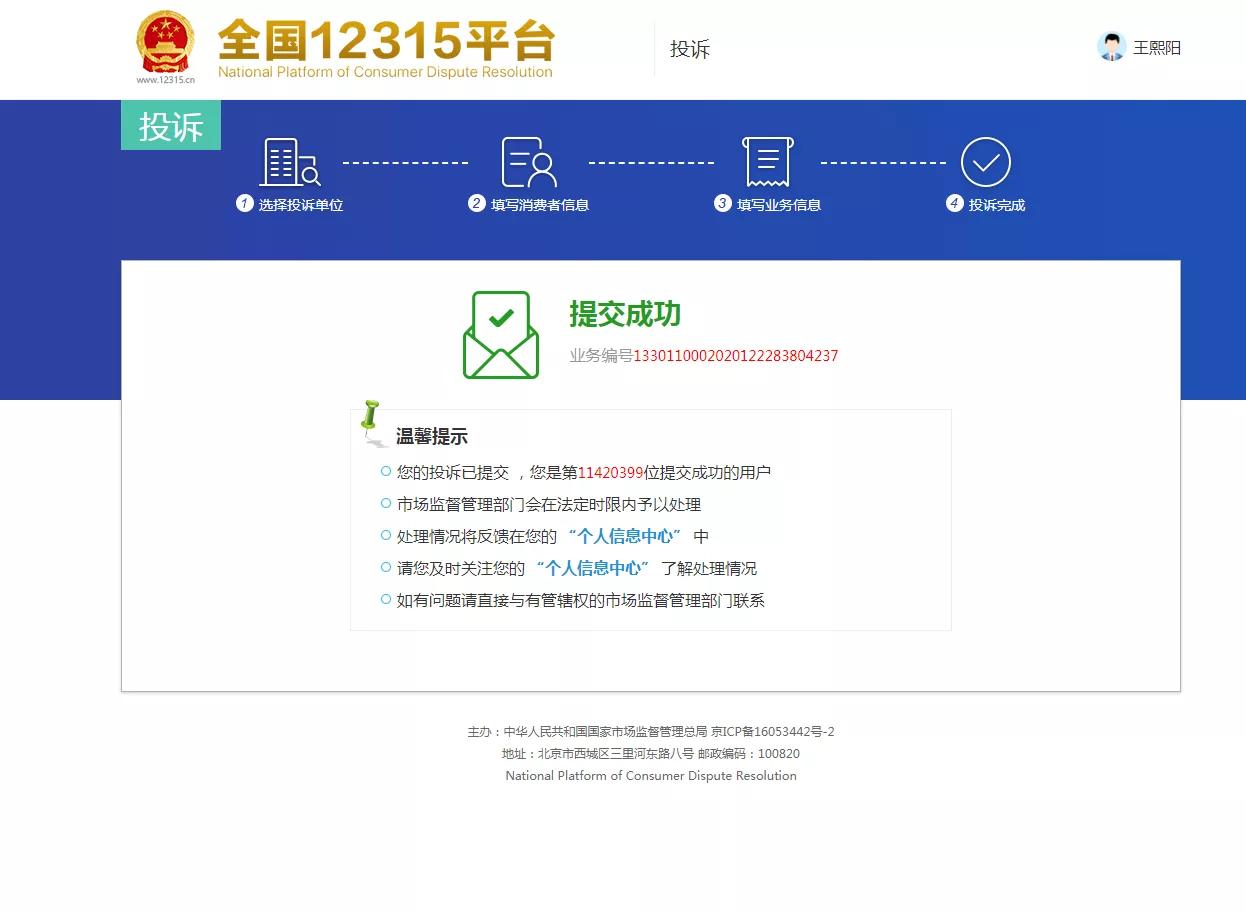1246x912 pixels.
Task: Click step 4 投诉完成 label
Action: 996,205
